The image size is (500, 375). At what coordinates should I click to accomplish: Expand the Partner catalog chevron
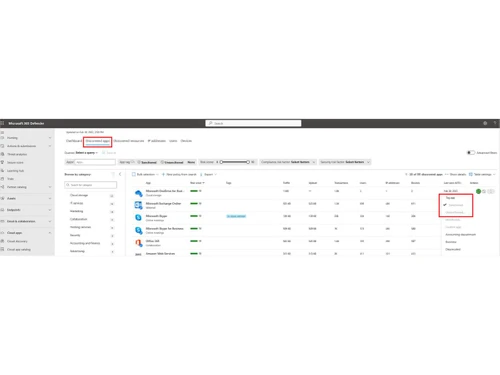[50, 187]
